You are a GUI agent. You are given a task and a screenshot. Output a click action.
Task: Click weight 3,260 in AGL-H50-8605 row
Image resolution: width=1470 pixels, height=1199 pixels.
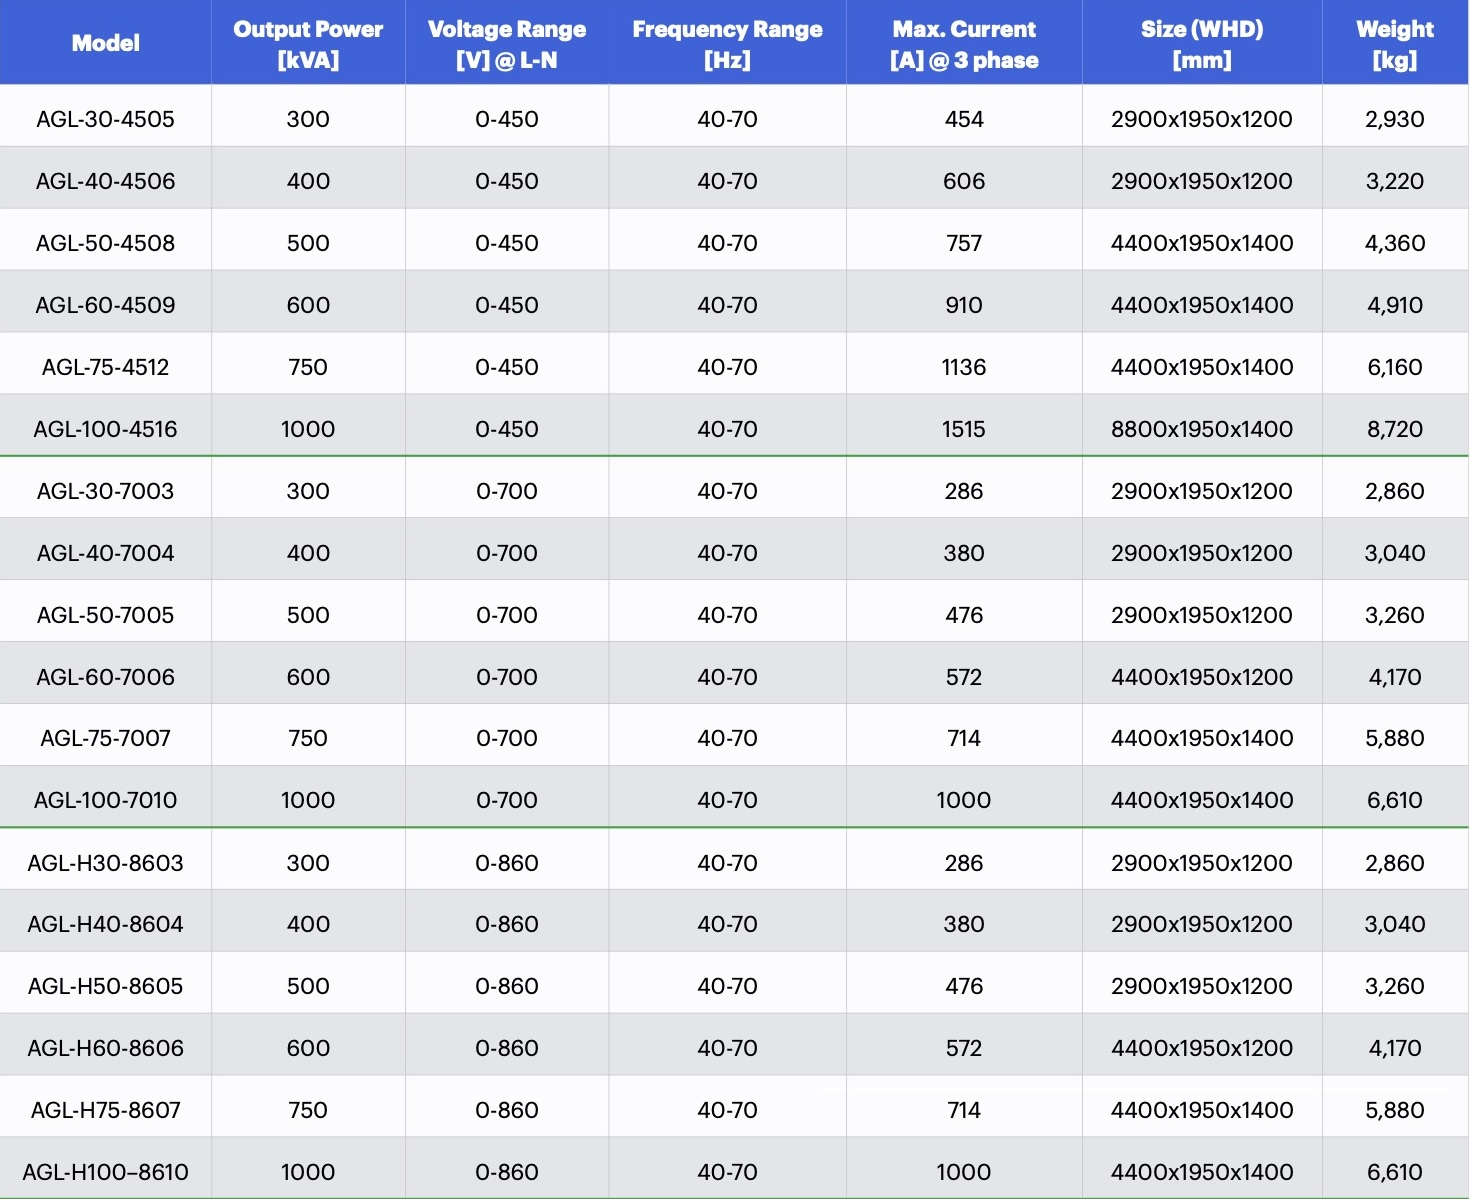pos(1395,986)
